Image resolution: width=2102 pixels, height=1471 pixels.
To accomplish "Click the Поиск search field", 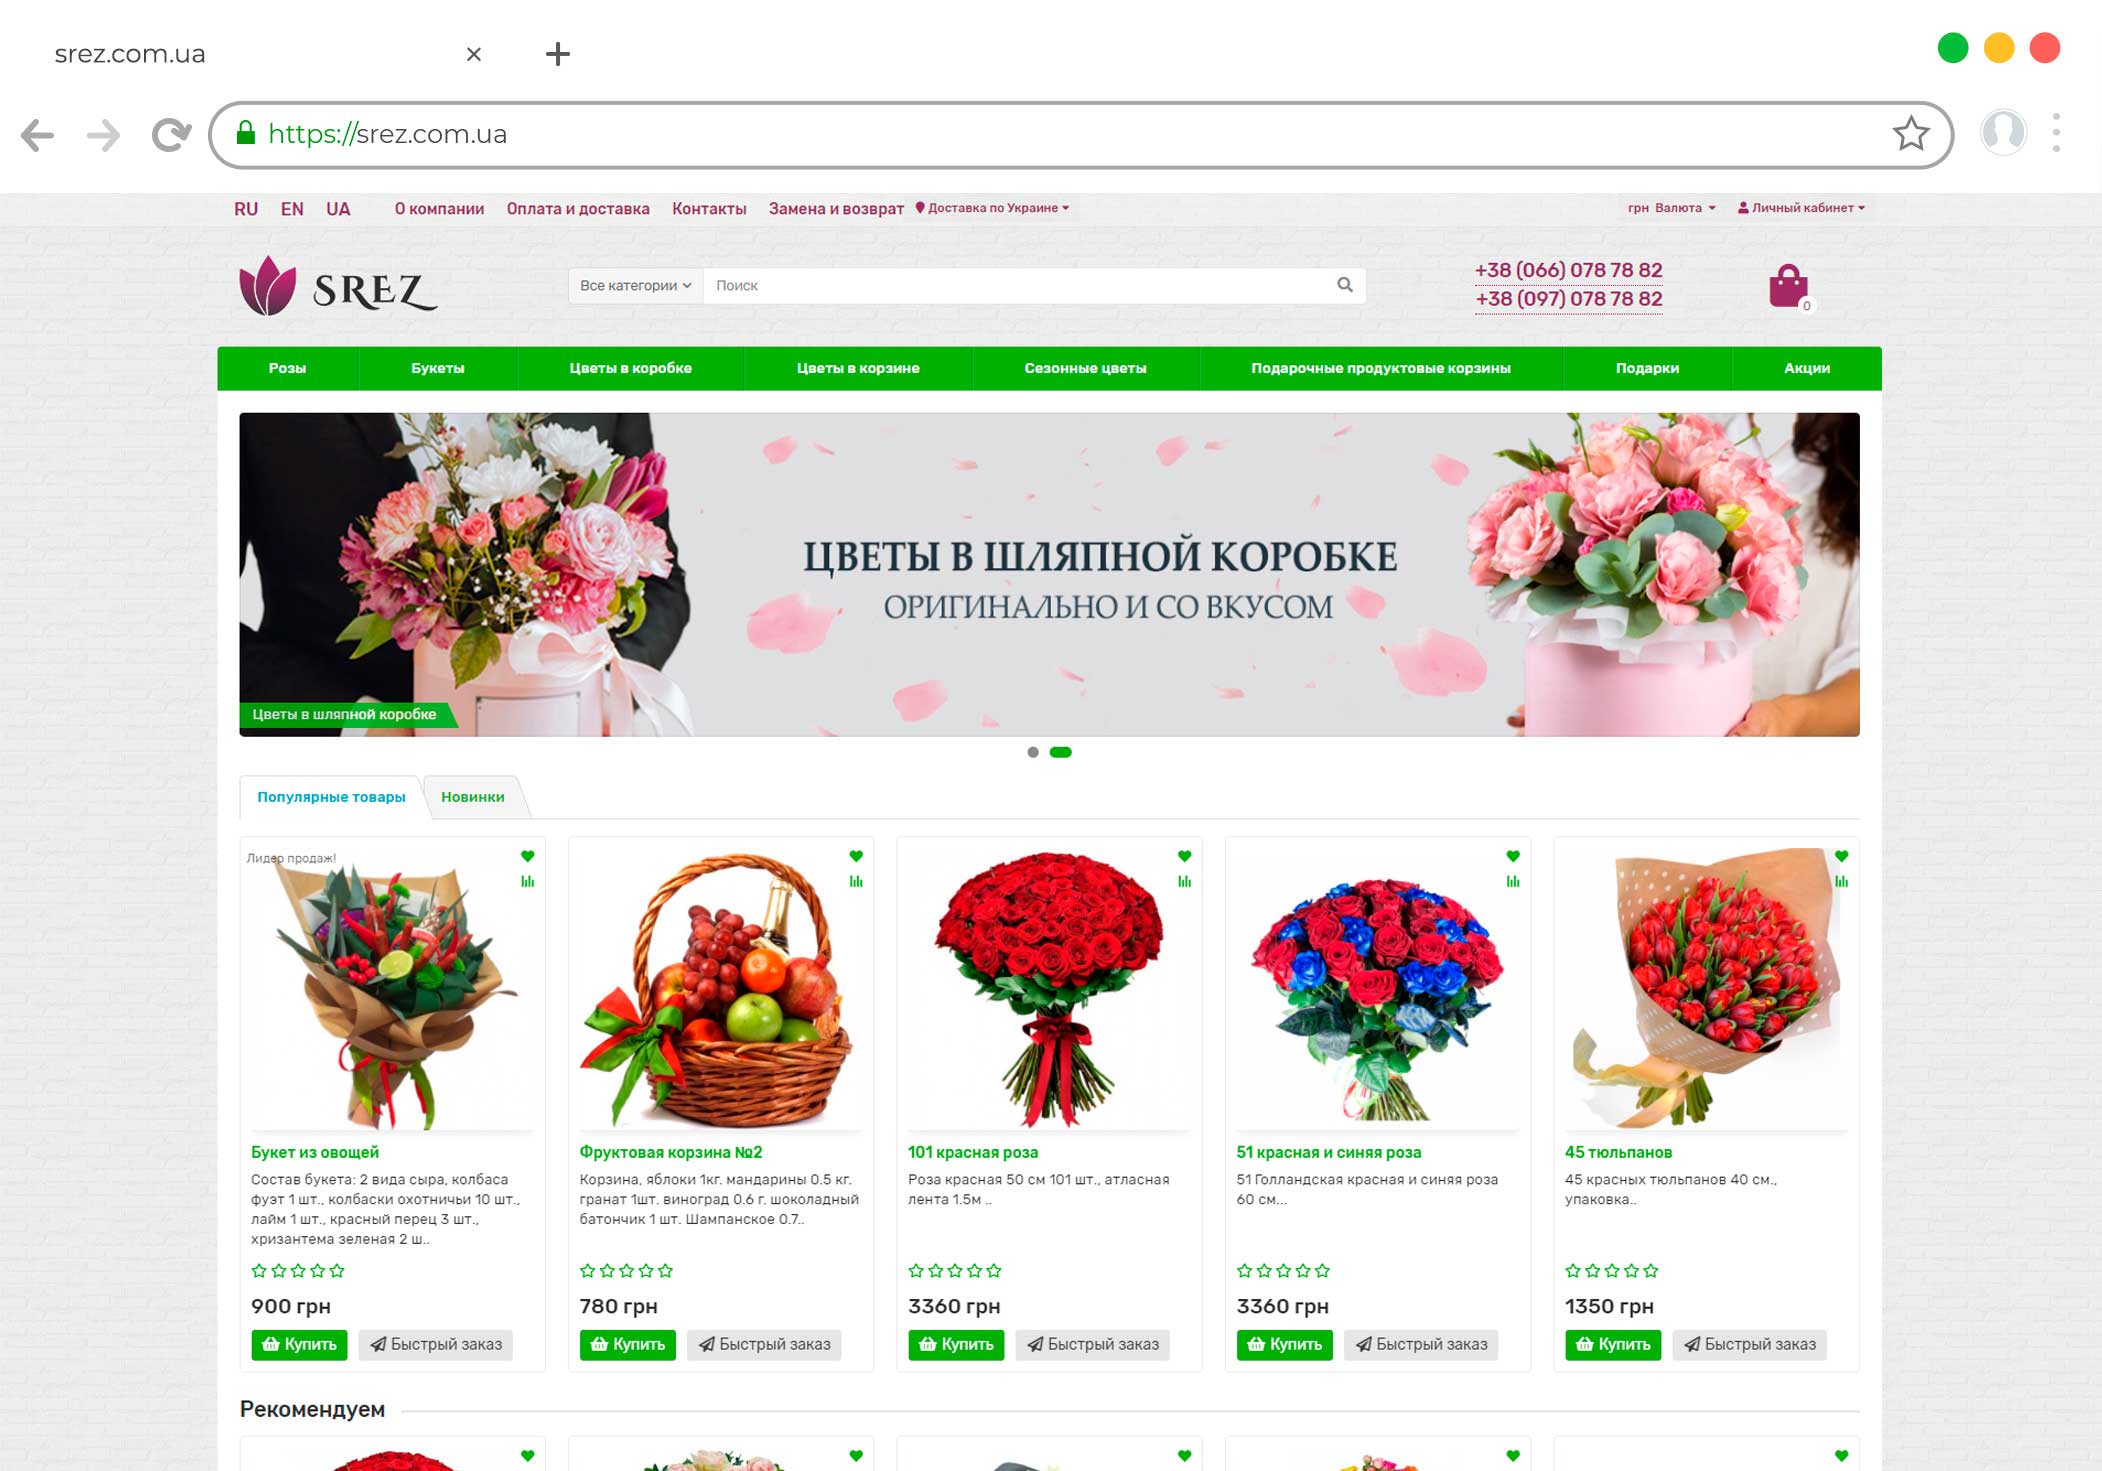I will pos(1020,285).
